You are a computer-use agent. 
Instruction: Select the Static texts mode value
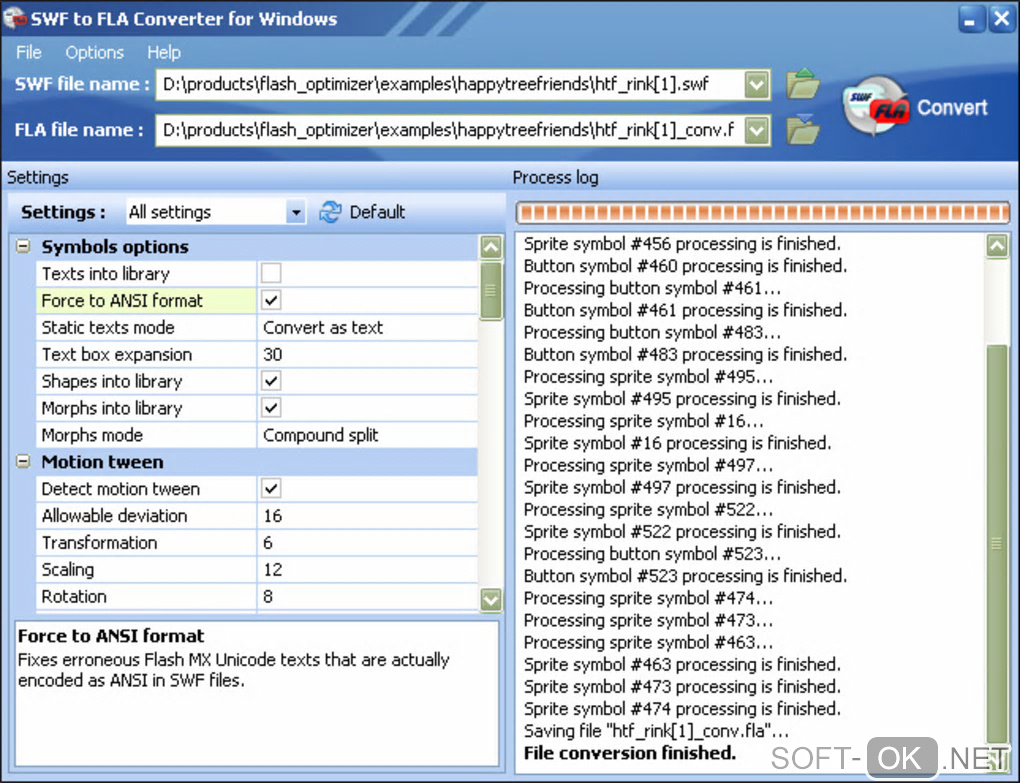pyautogui.click(x=368, y=327)
